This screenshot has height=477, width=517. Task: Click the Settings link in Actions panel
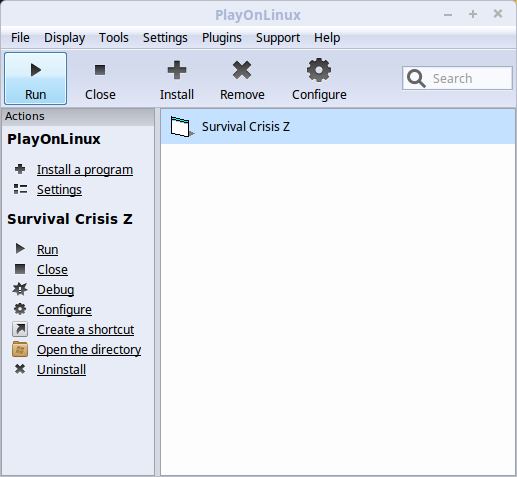click(x=59, y=190)
